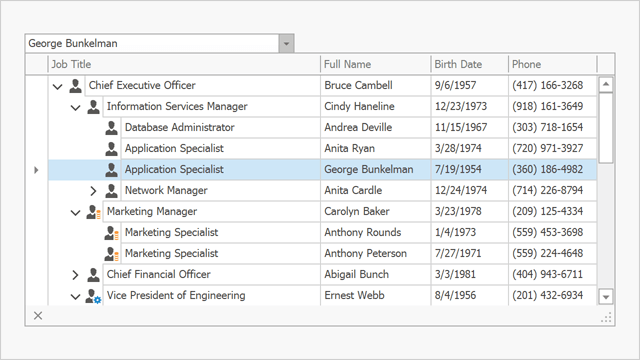Viewport: 640px width, 360px height.
Task: Sort by the Phone column header
Action: (x=553, y=64)
